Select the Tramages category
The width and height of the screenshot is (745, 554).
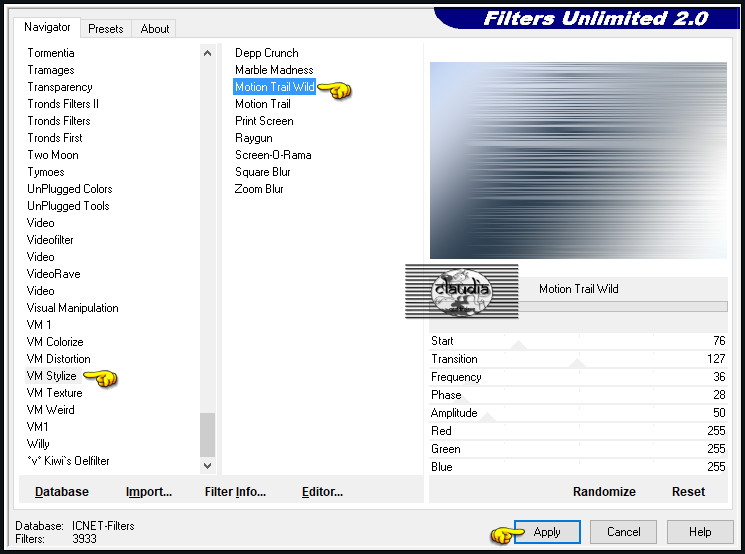[x=51, y=70]
